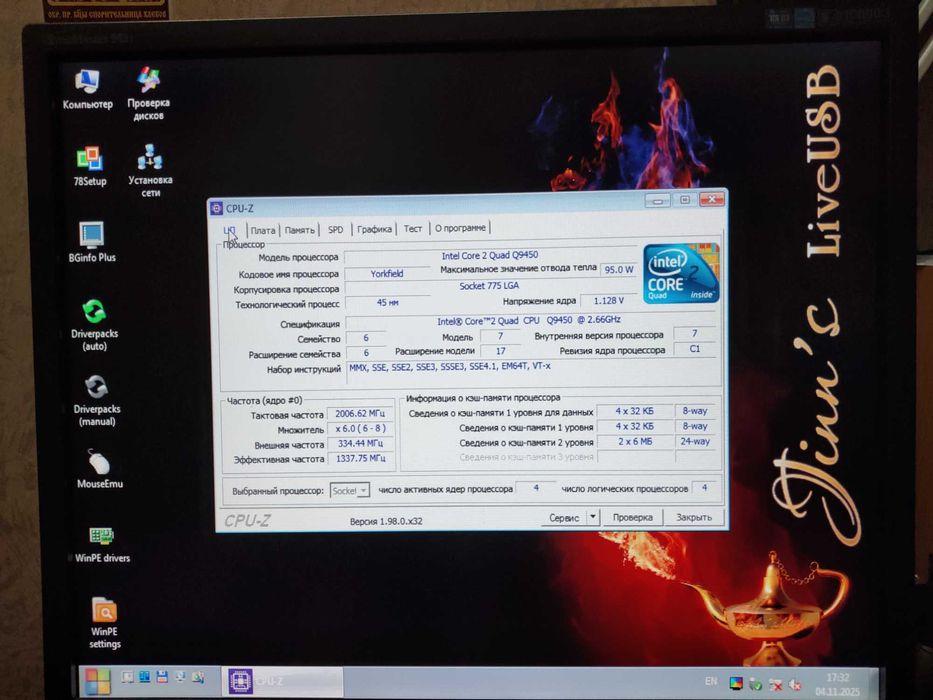This screenshot has width=933, height=700.
Task: Select the Driverpacks (manual) icon
Action: [x=96, y=401]
